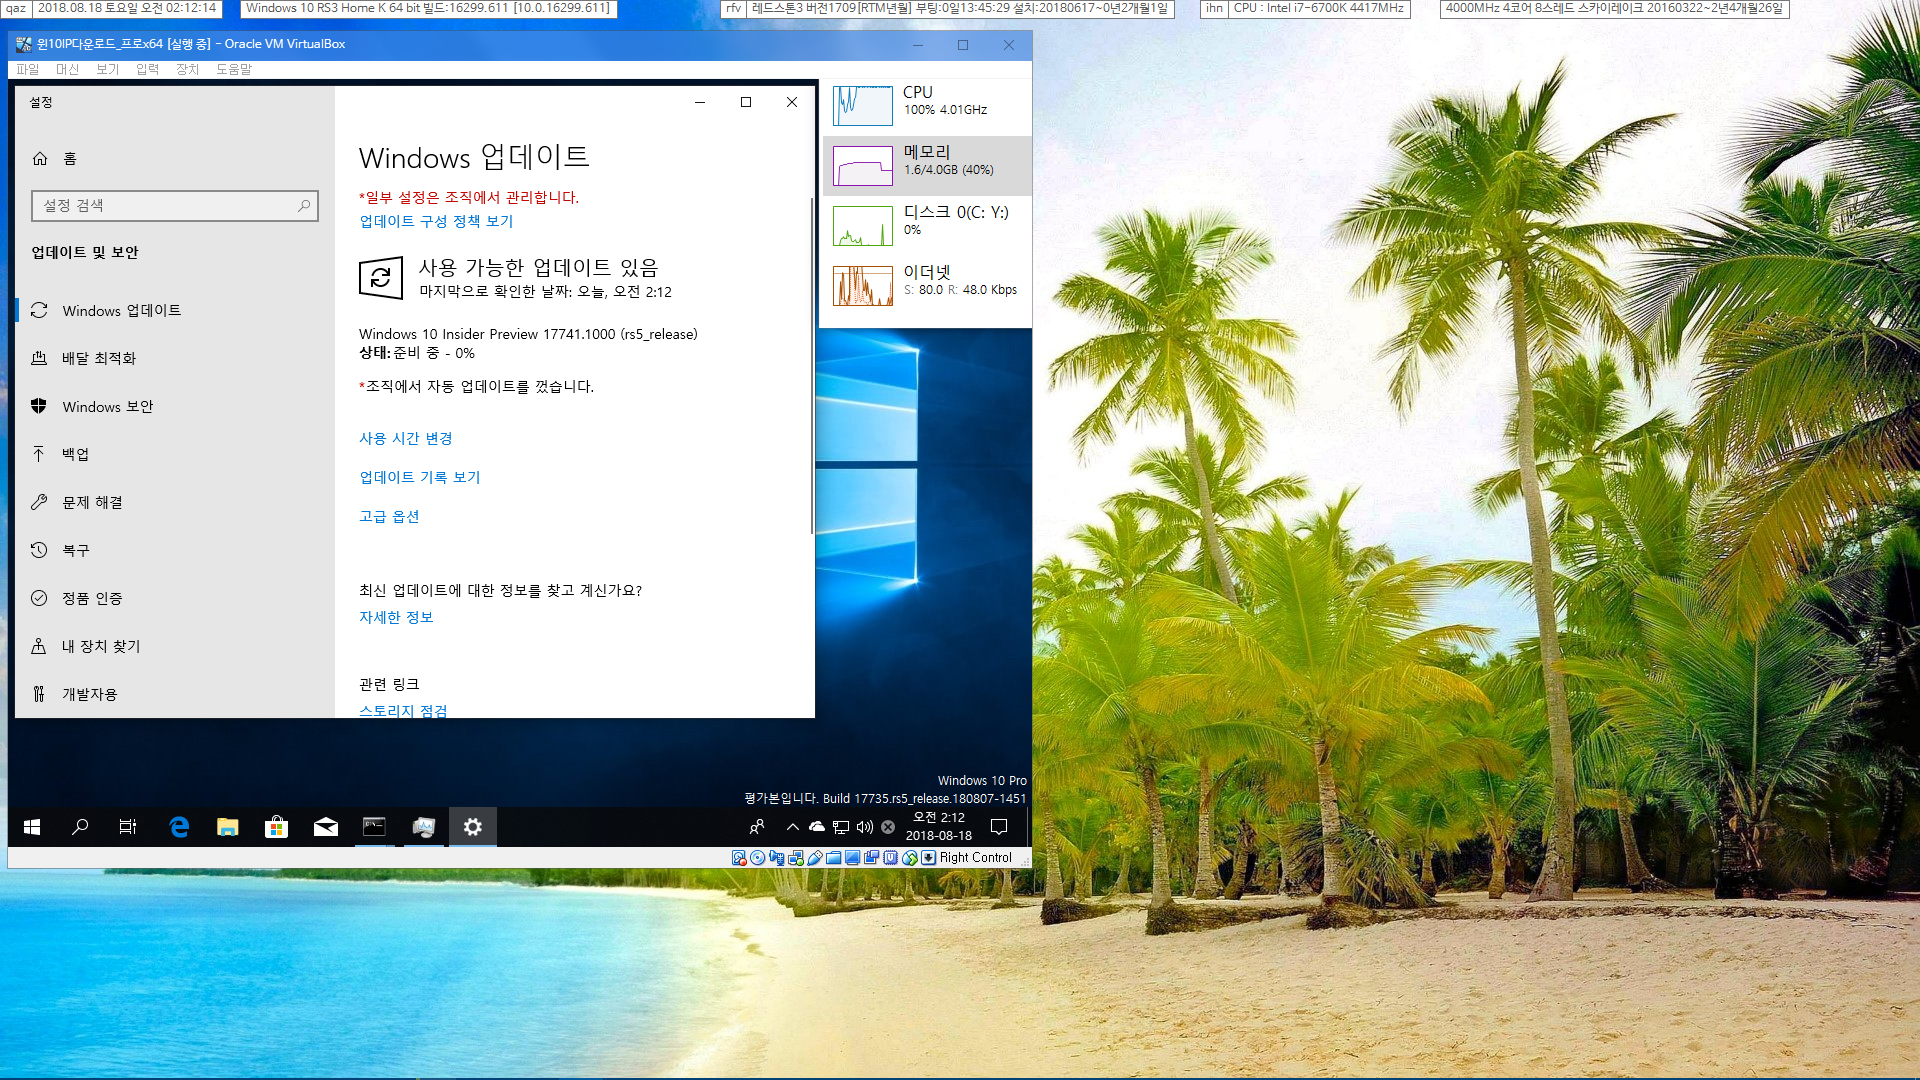
Task: Click VirtualBox optical disc indicator
Action: tap(757, 858)
